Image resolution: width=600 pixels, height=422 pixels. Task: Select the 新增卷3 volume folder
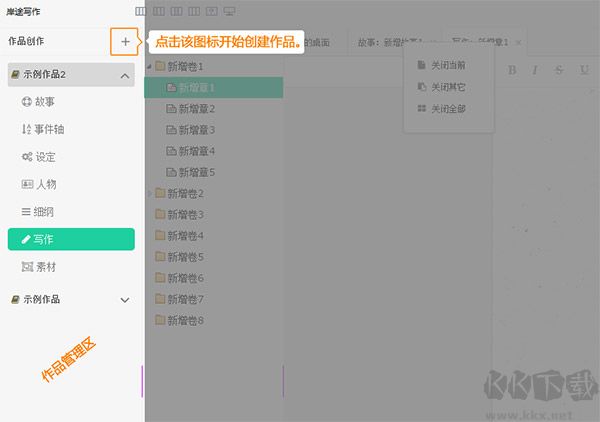(179, 215)
